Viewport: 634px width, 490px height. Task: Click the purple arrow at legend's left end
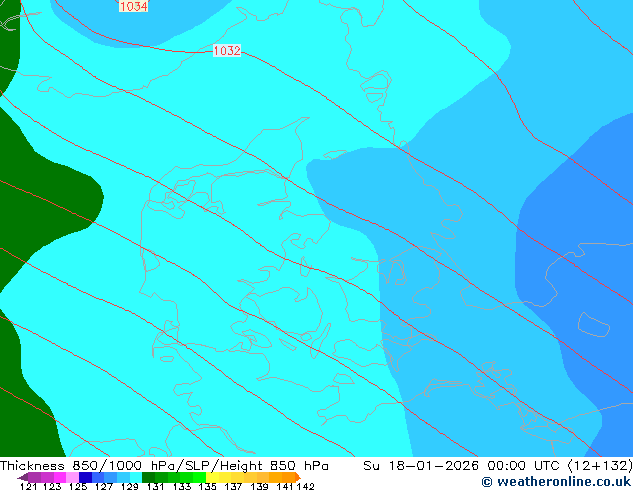(23, 477)
